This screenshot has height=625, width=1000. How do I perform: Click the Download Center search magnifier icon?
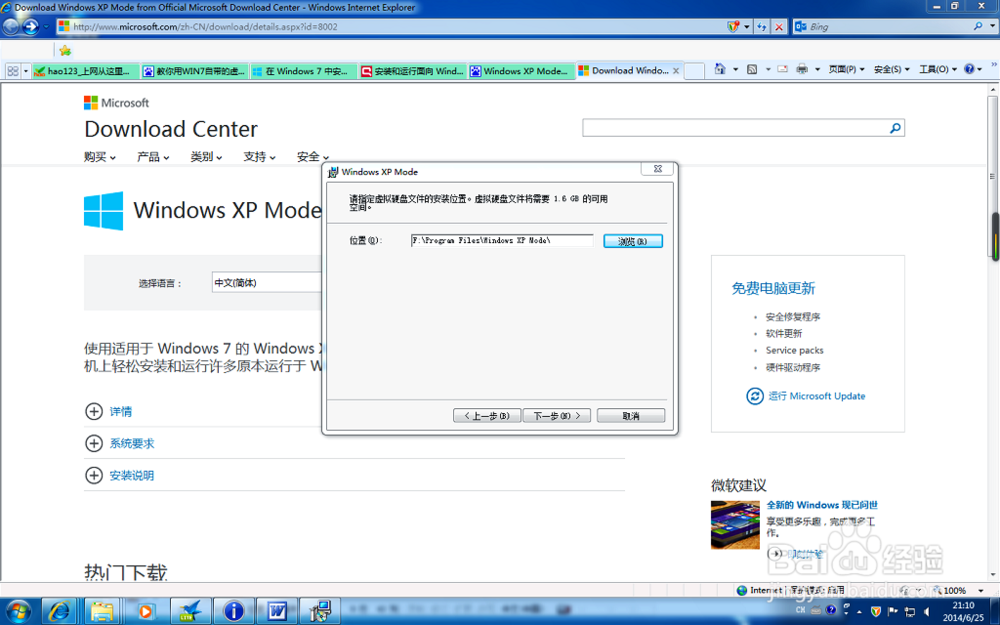[x=895, y=128]
